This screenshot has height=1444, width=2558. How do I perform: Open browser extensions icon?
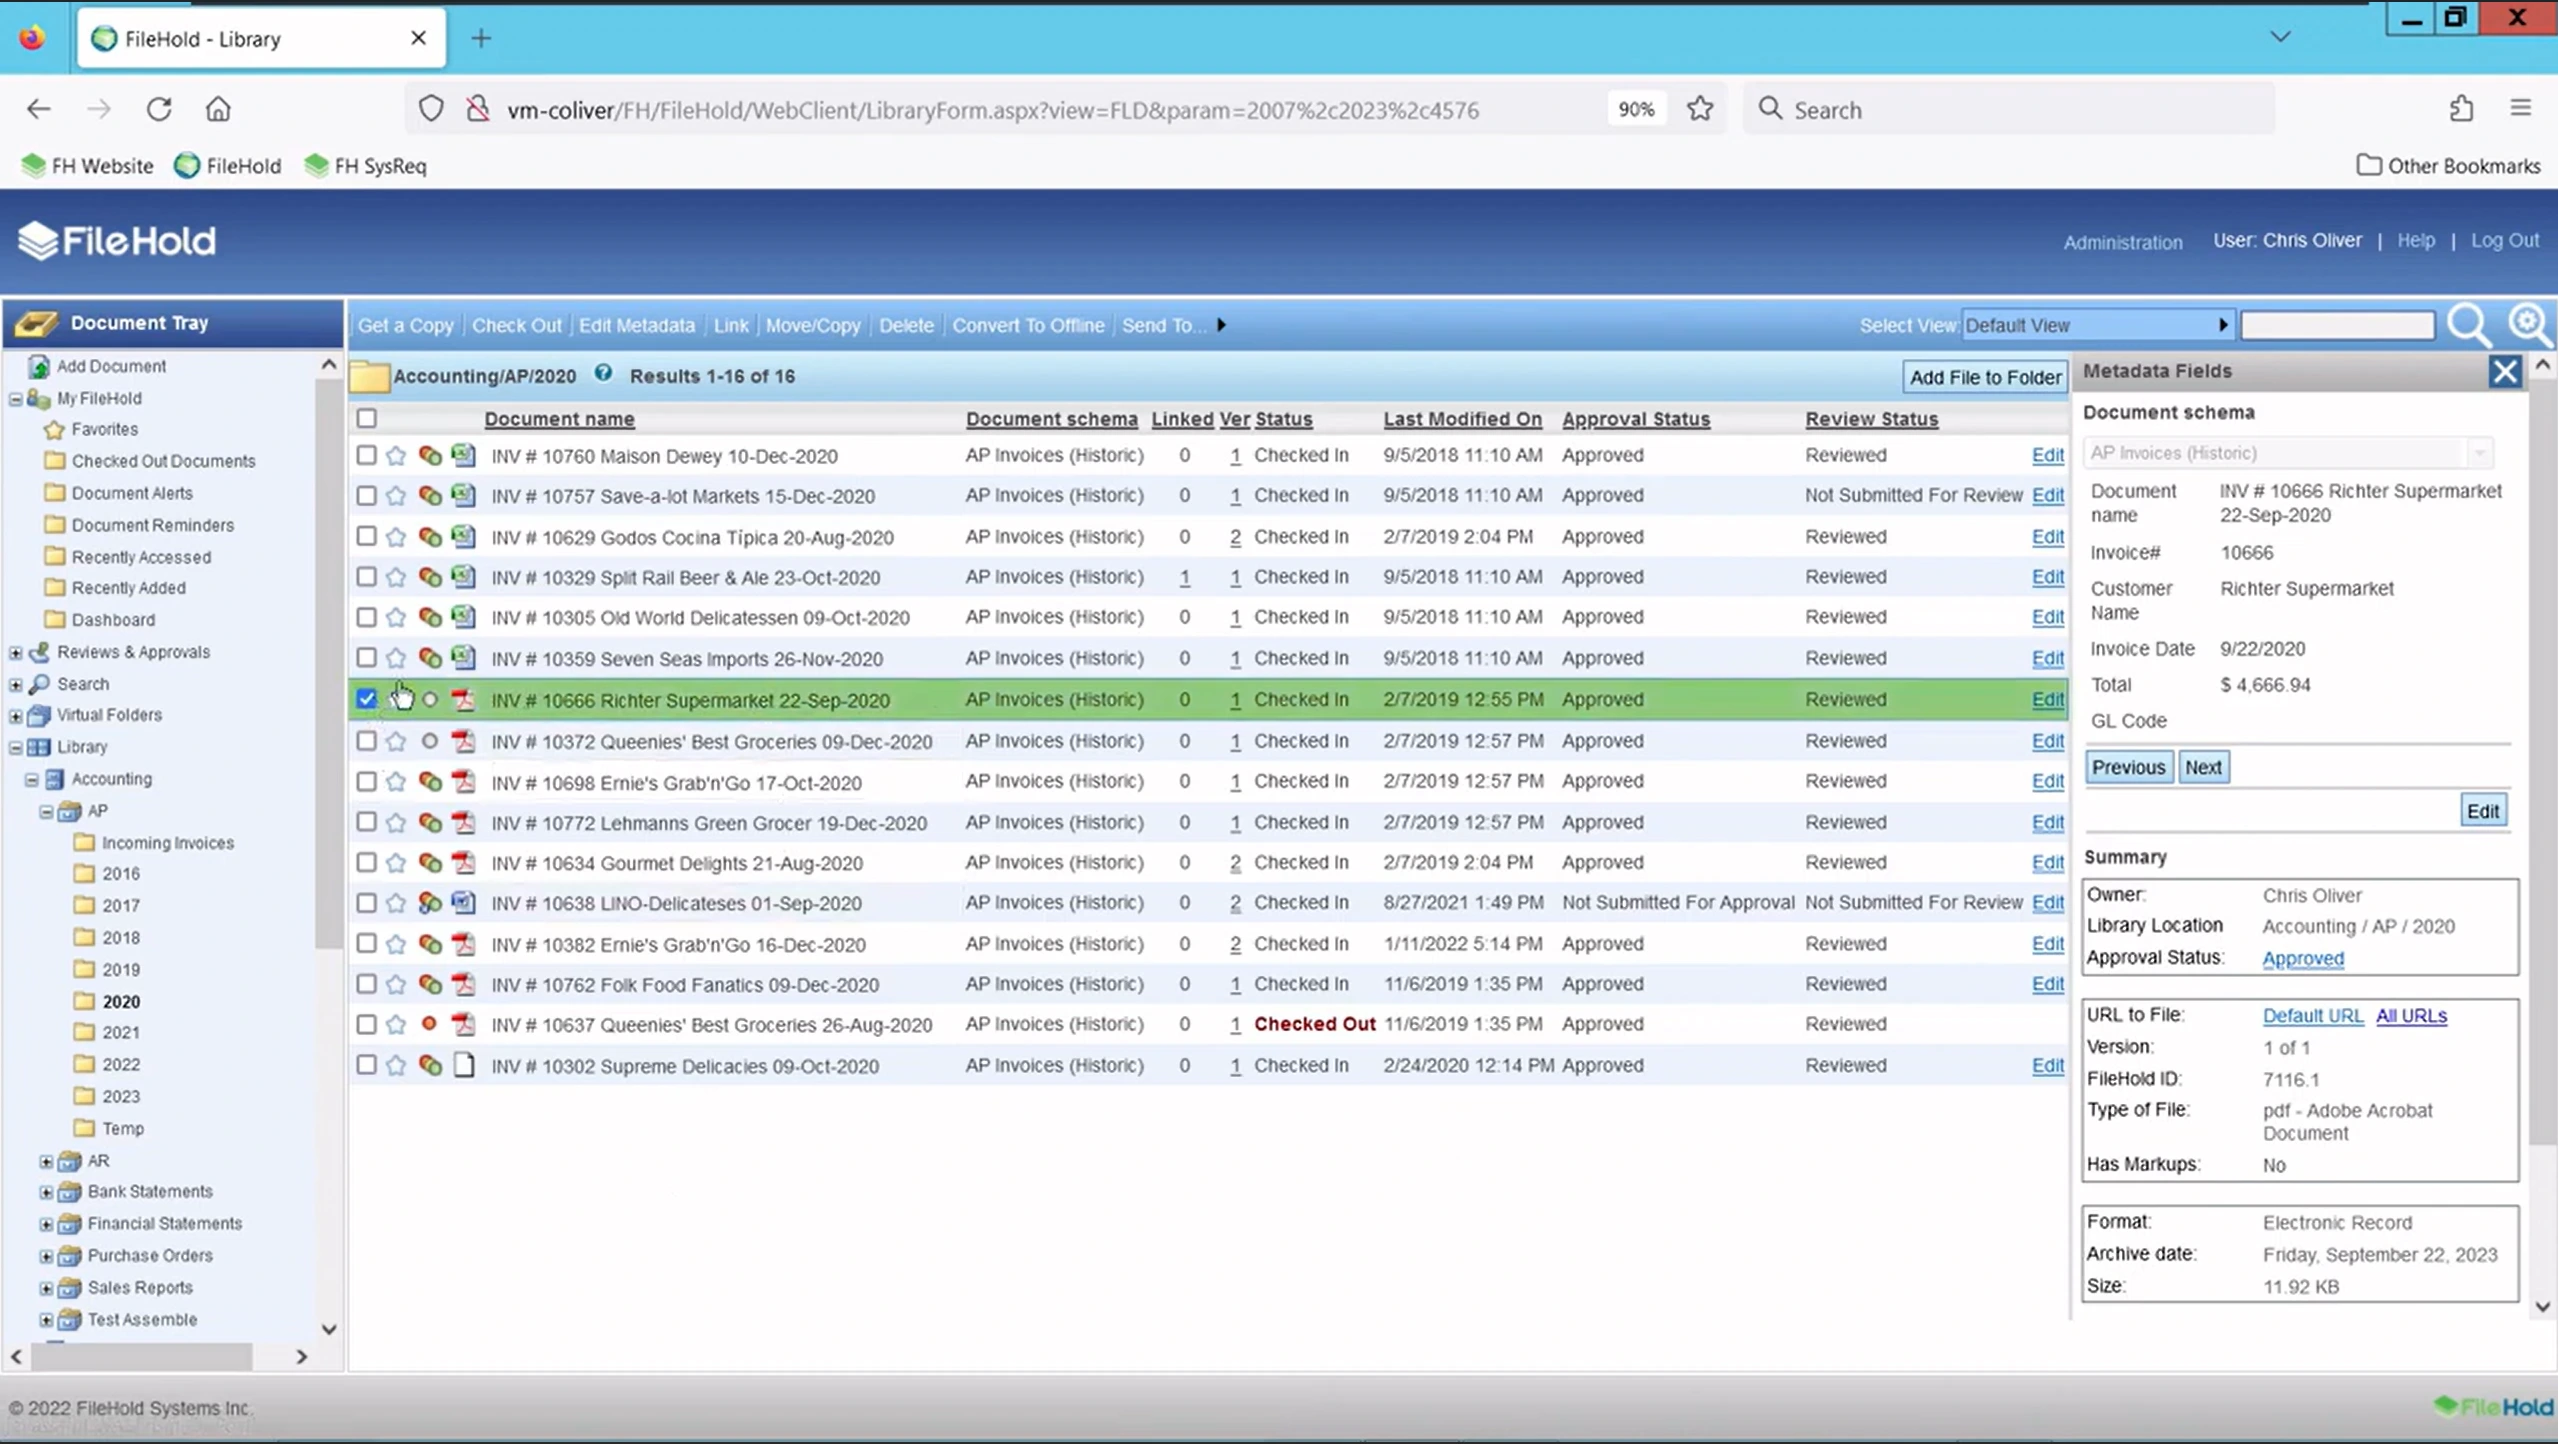click(2461, 109)
